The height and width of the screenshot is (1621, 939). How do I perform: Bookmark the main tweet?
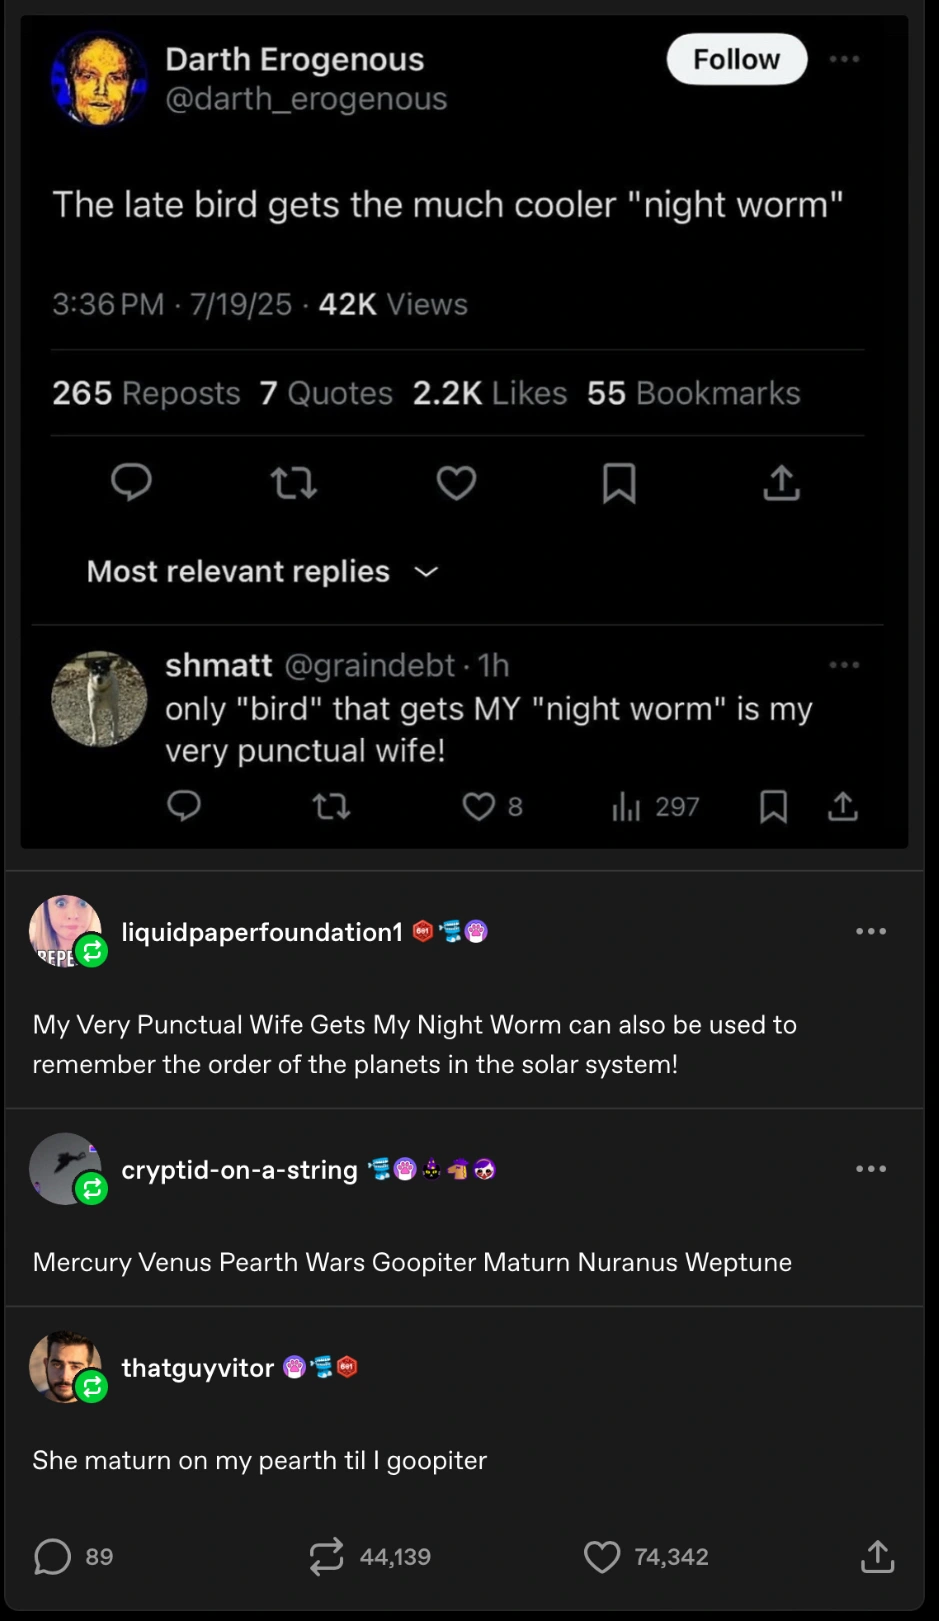coord(619,483)
